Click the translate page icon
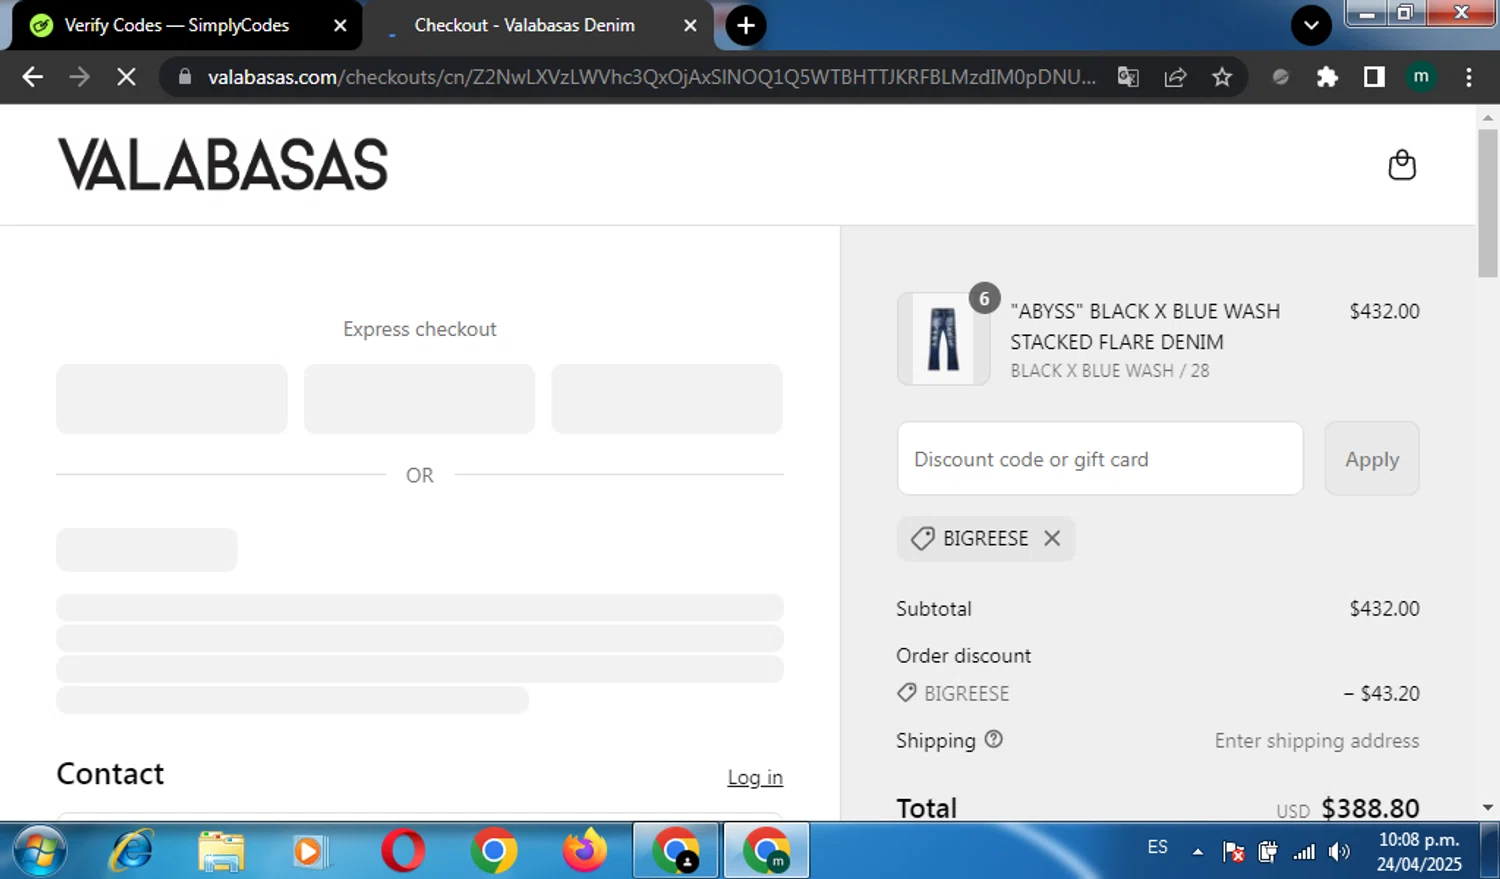1500x879 pixels. point(1128,77)
